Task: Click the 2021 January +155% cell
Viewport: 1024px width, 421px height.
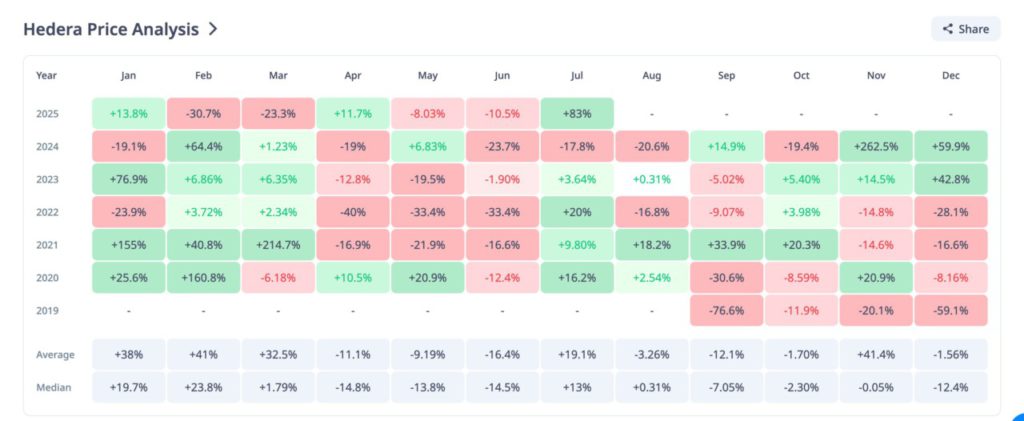Action: pos(128,244)
